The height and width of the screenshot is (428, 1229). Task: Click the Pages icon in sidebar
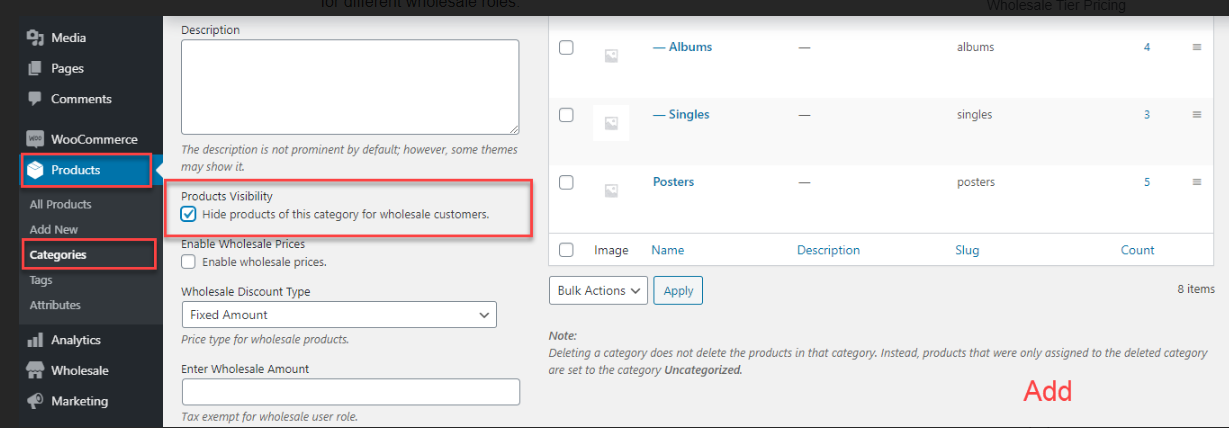pyautogui.click(x=35, y=69)
